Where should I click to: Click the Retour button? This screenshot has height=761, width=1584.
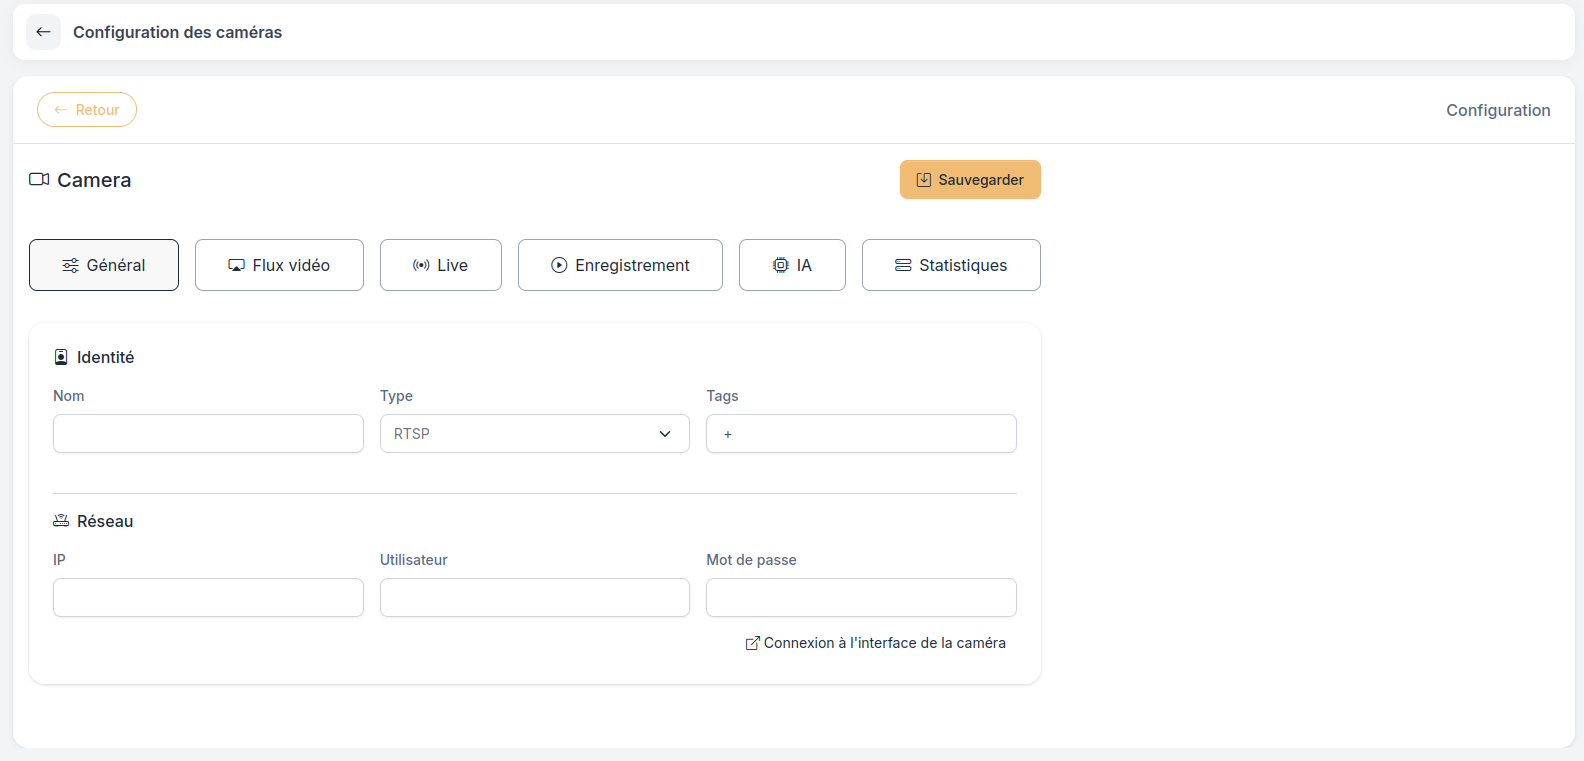[x=87, y=110]
